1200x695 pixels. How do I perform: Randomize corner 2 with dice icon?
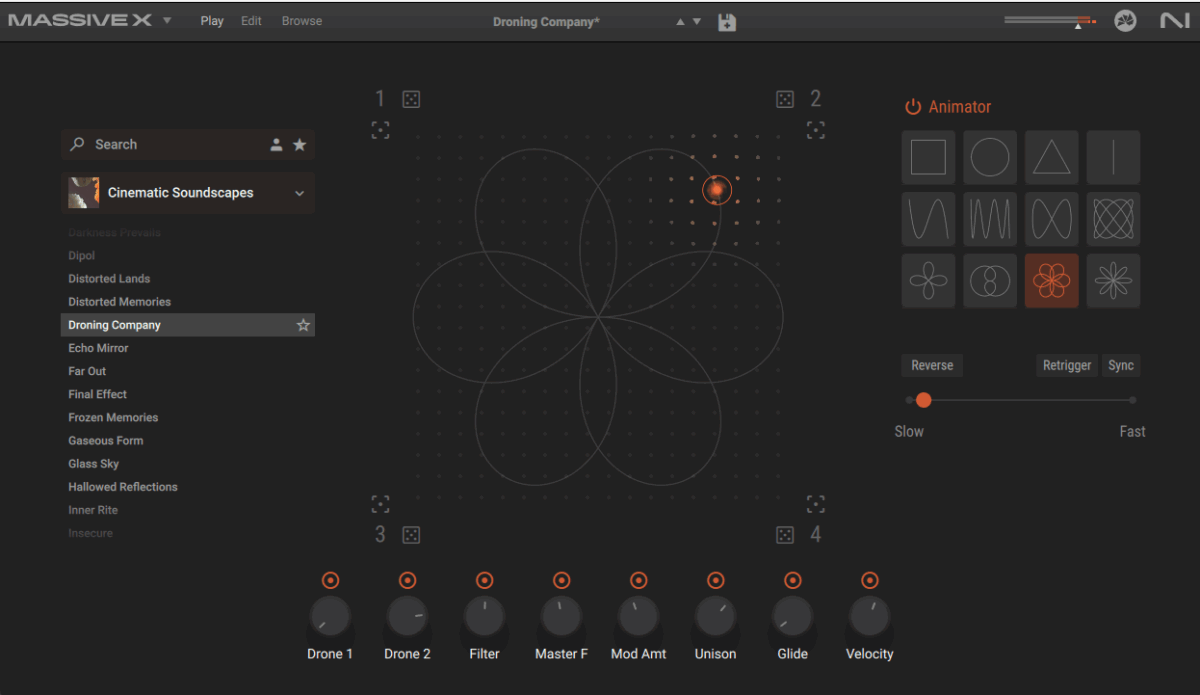pos(785,99)
